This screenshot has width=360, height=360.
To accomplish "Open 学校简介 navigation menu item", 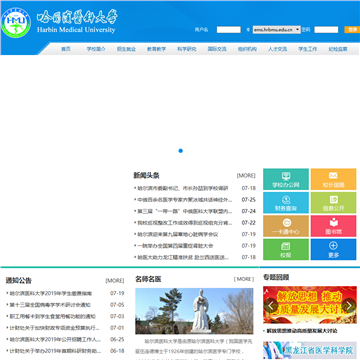I will pyautogui.click(x=96, y=49).
